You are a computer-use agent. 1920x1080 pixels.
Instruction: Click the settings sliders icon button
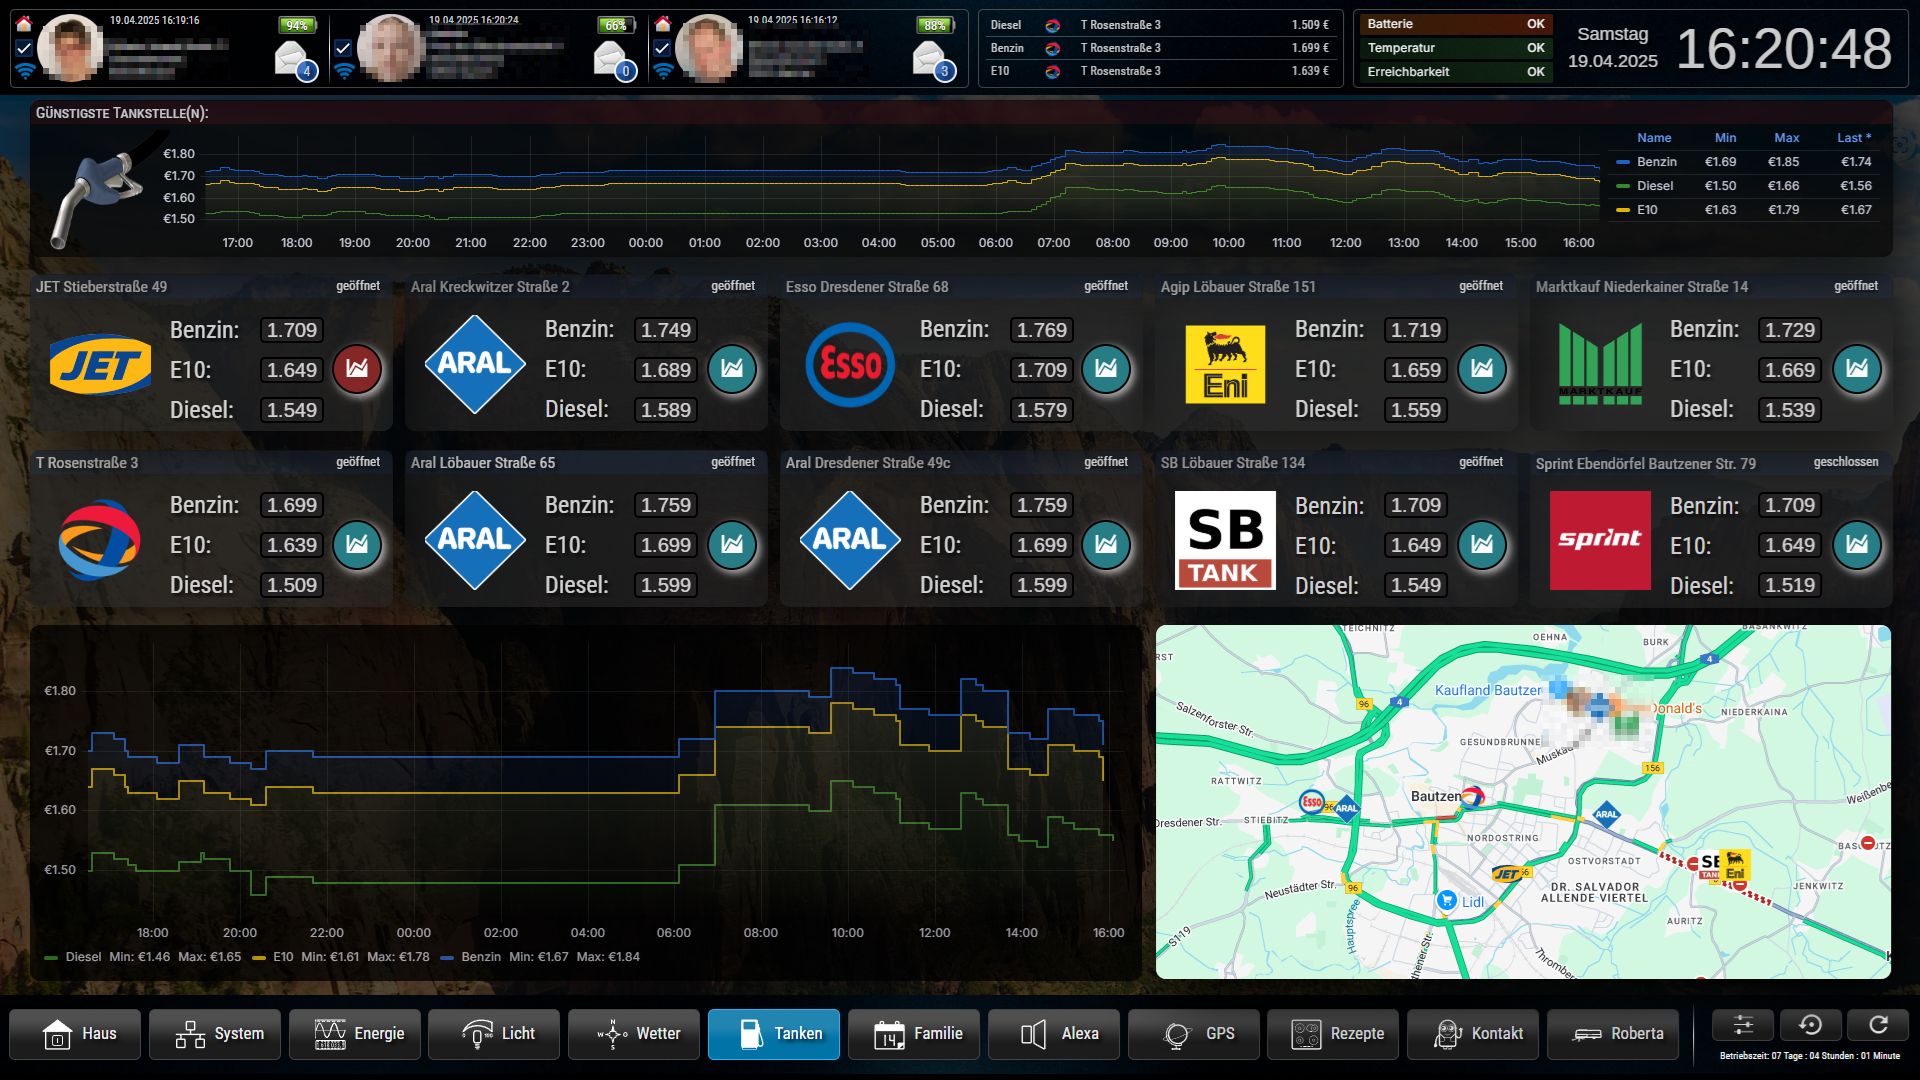1743,1025
